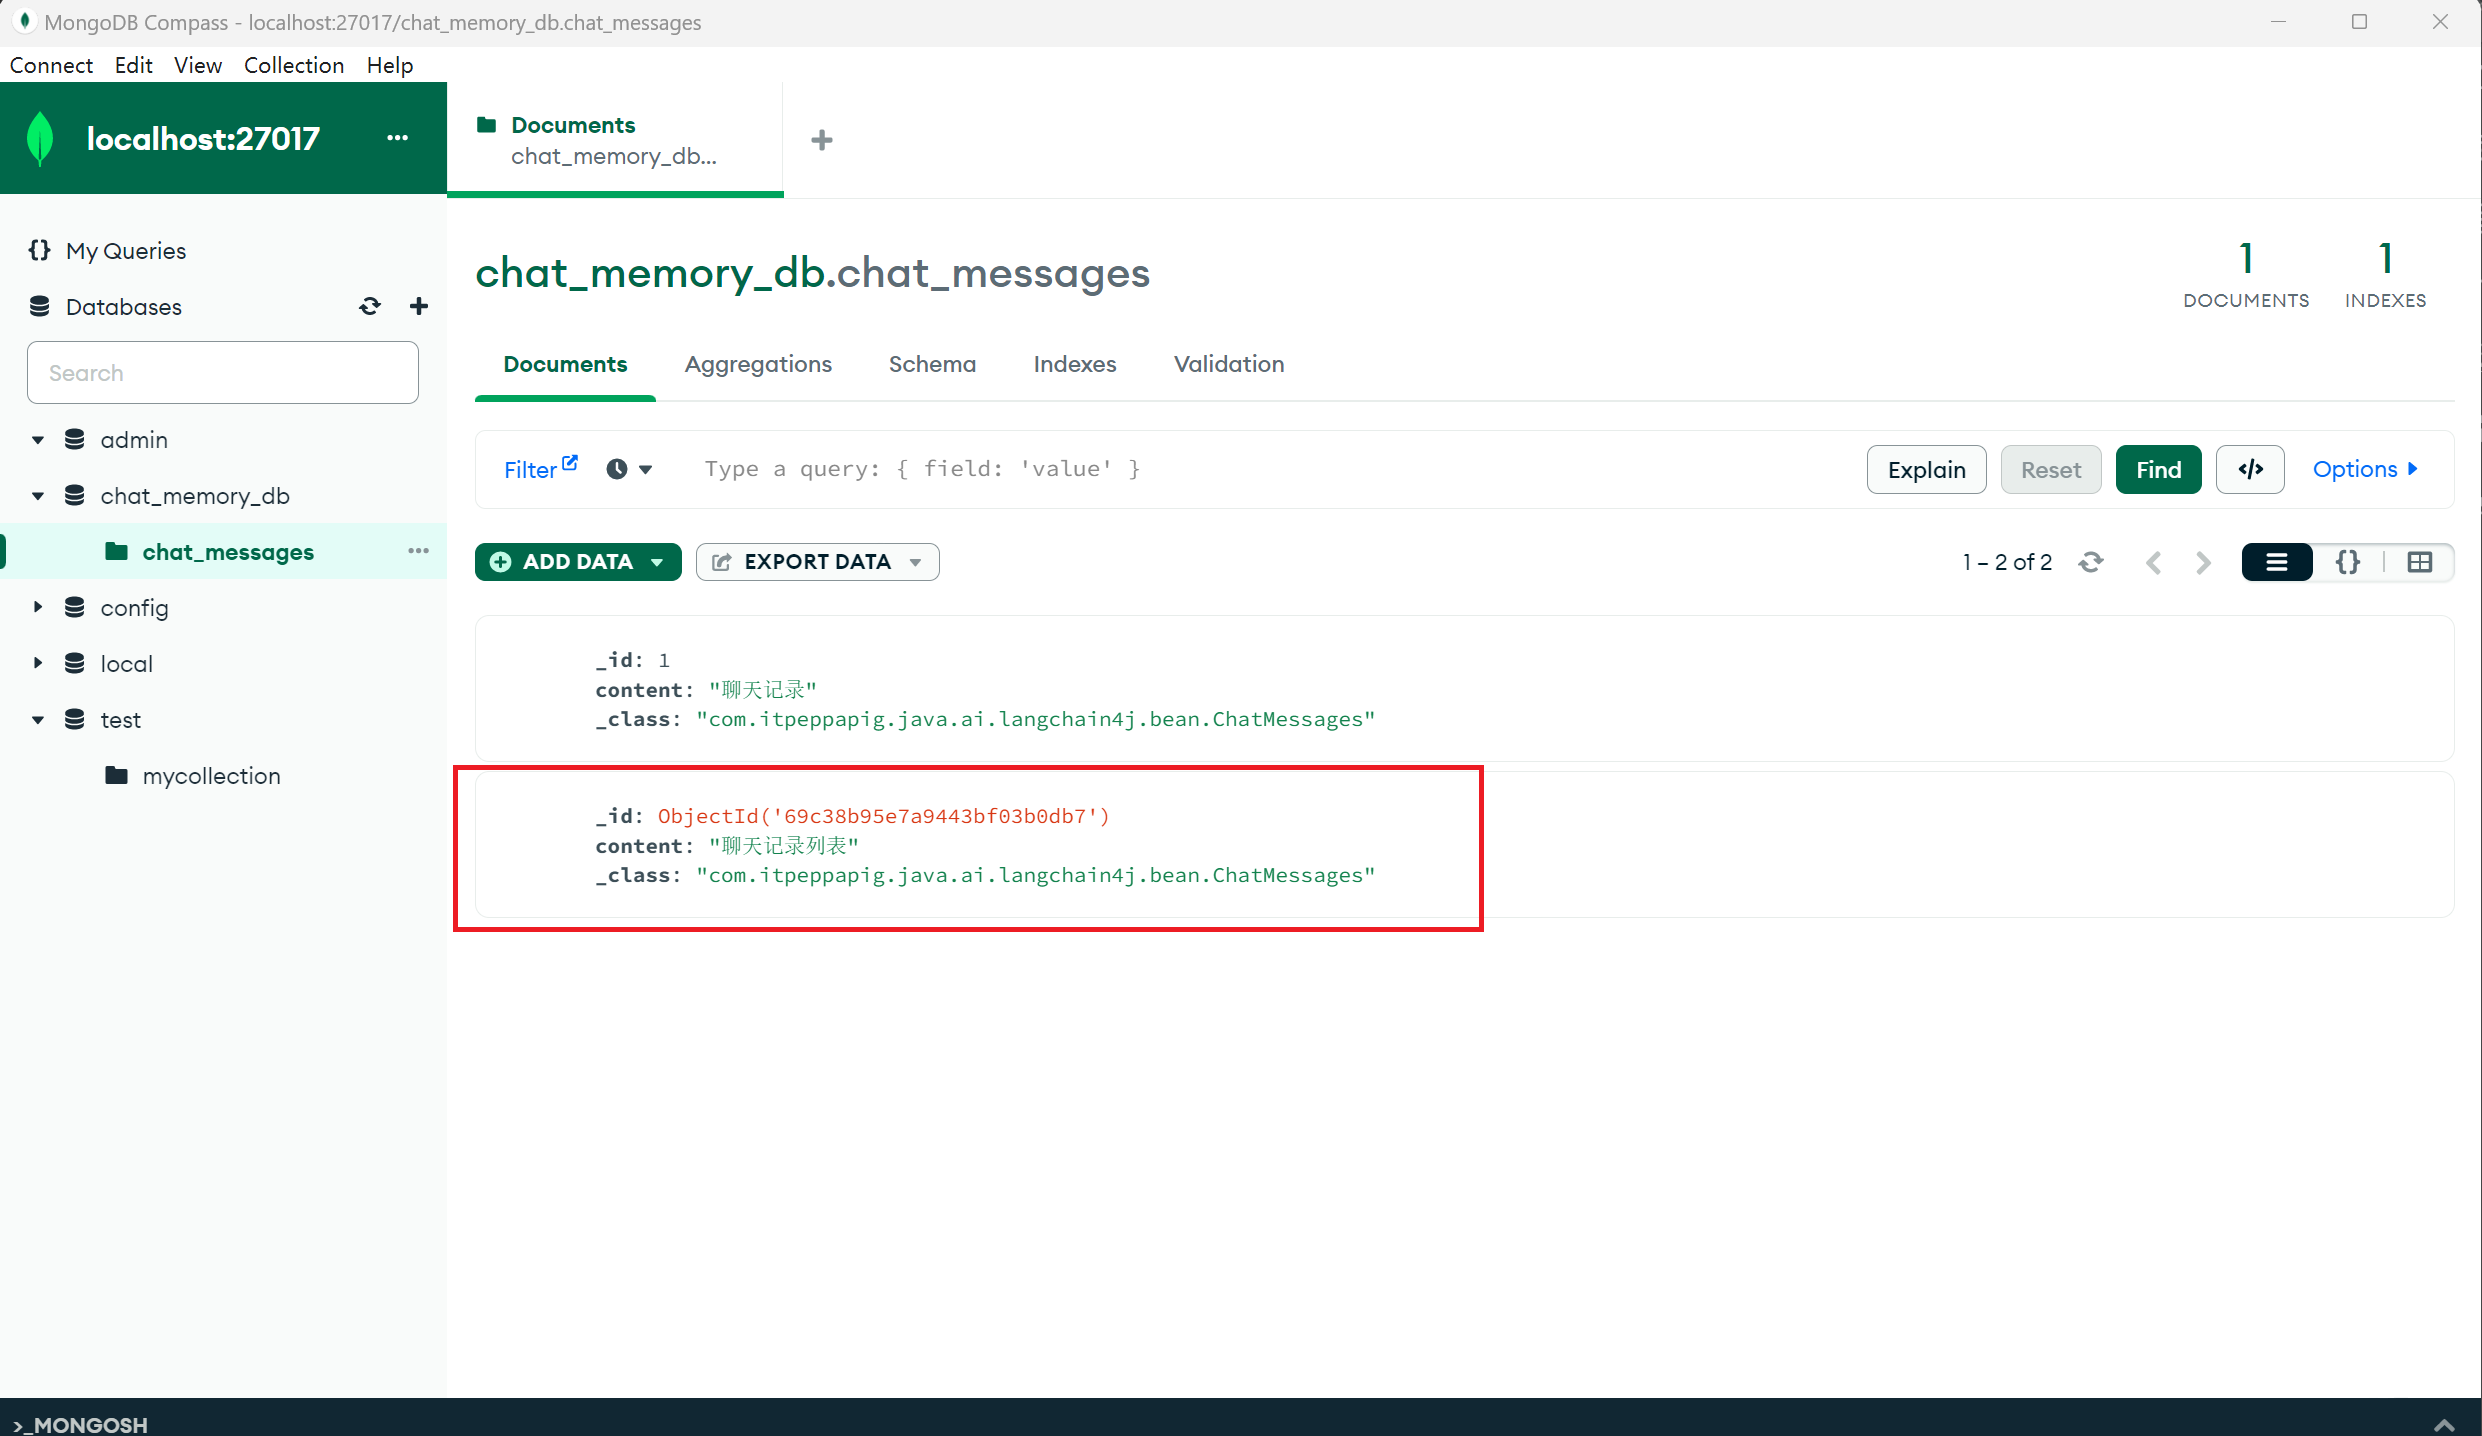
Task: Open the Collection menu
Action: click(293, 65)
